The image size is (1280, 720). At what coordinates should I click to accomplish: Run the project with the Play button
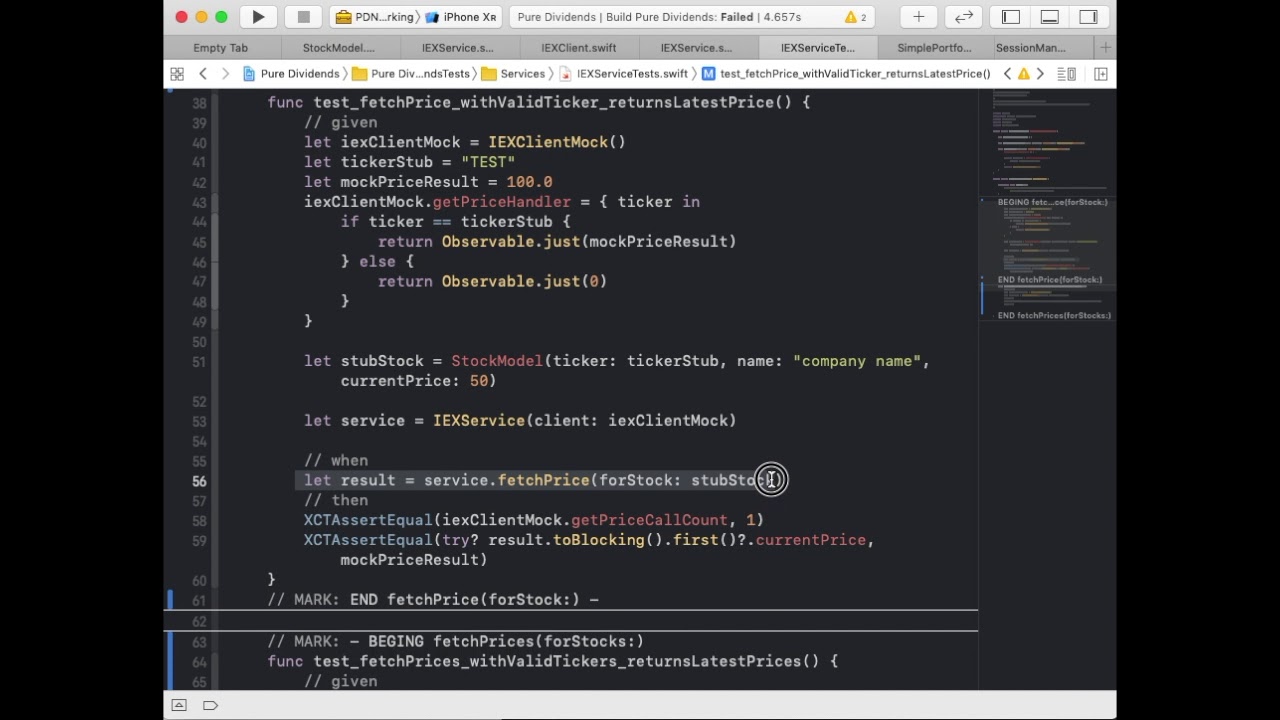(x=258, y=17)
